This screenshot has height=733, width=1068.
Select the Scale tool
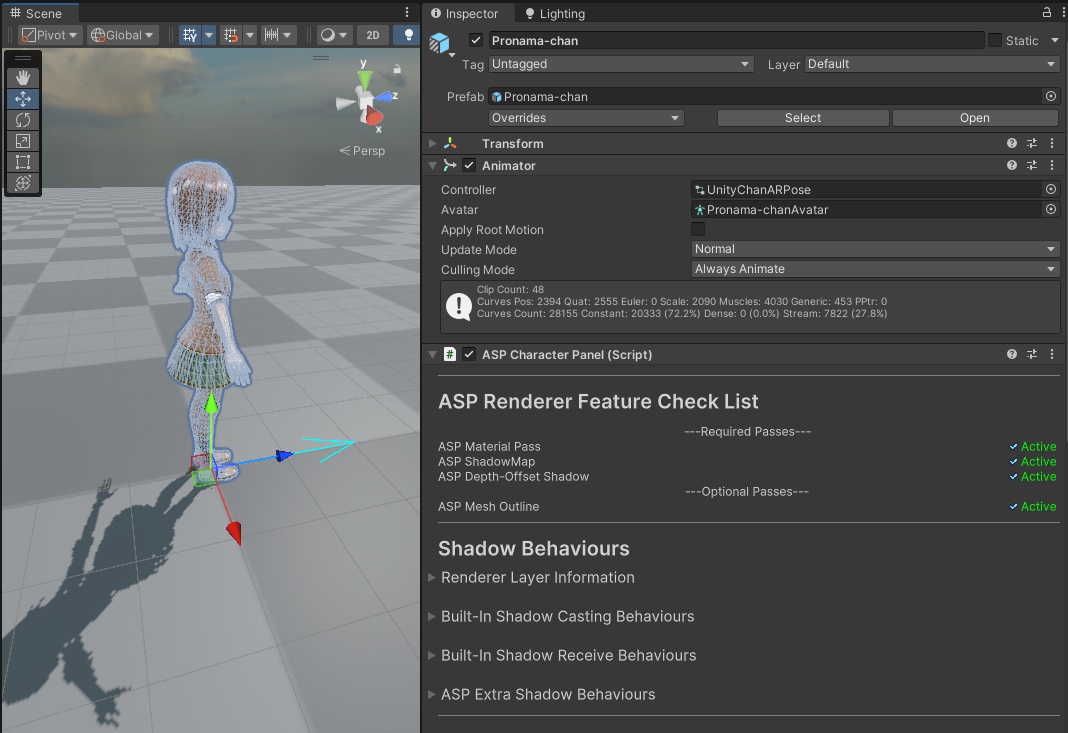[23, 141]
